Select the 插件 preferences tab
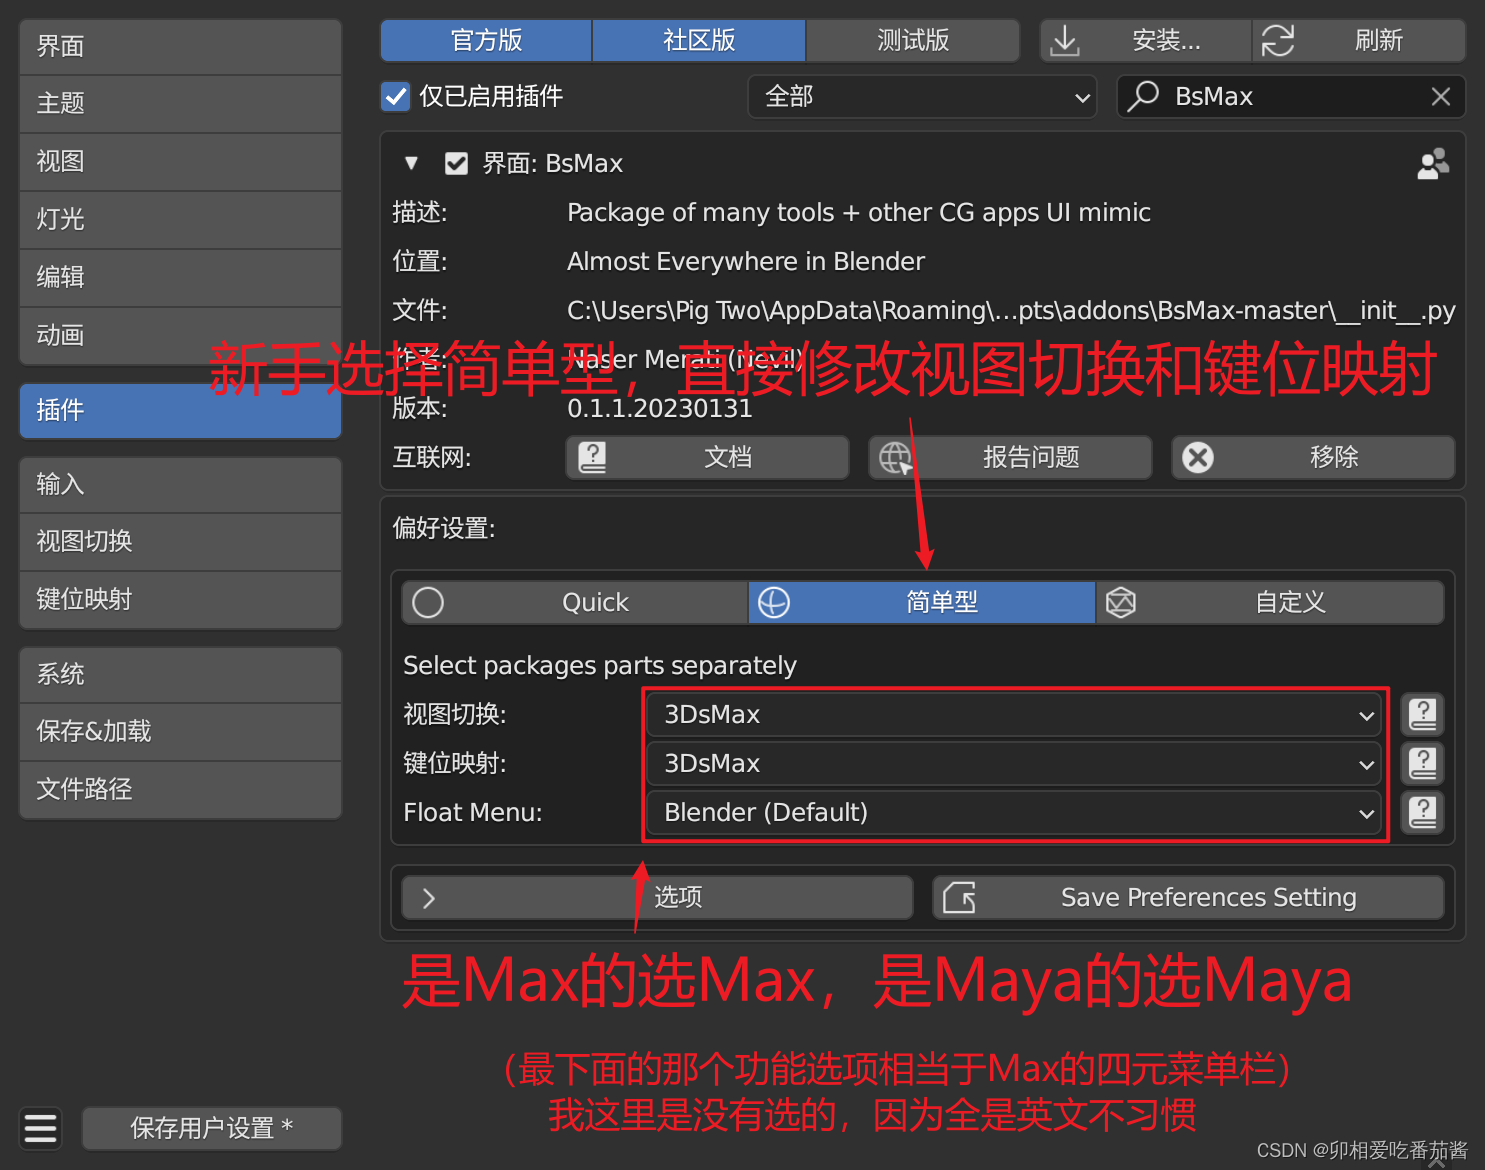The width and height of the screenshot is (1485, 1170). [181, 411]
